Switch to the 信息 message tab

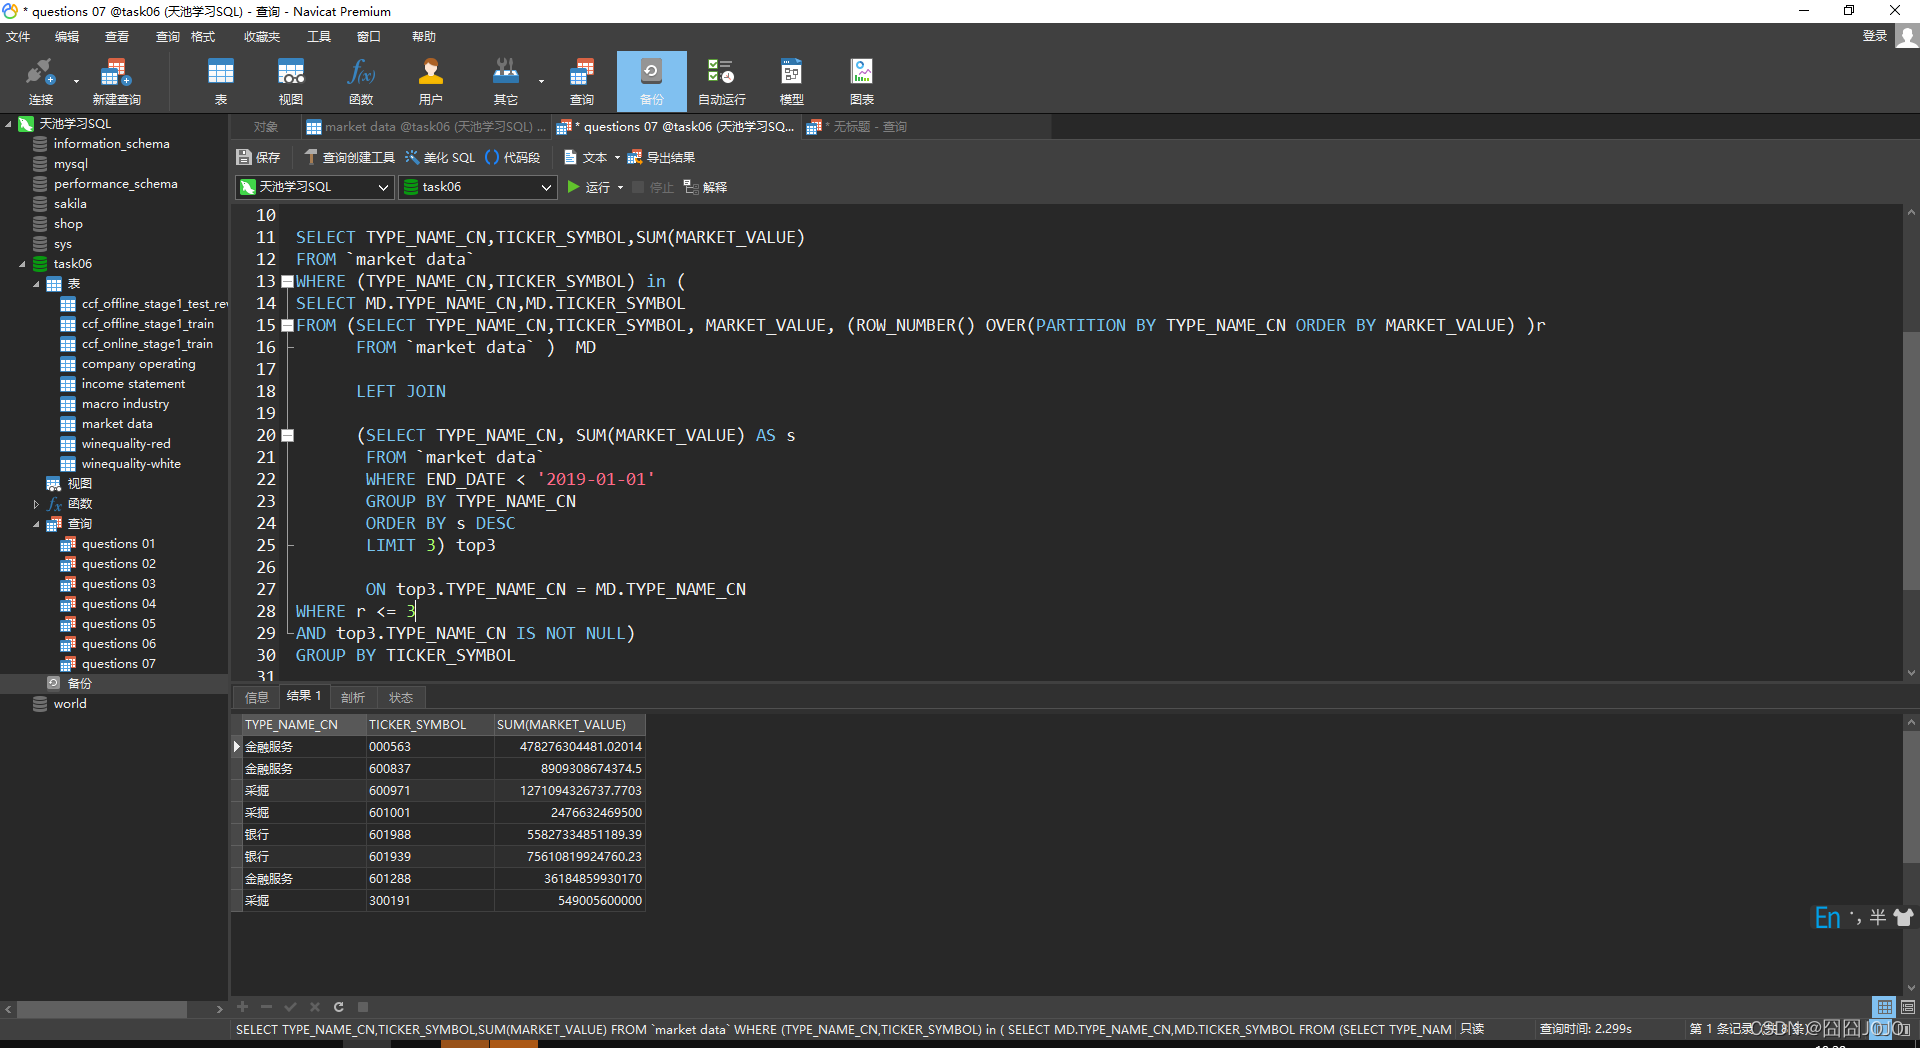tap(257, 697)
